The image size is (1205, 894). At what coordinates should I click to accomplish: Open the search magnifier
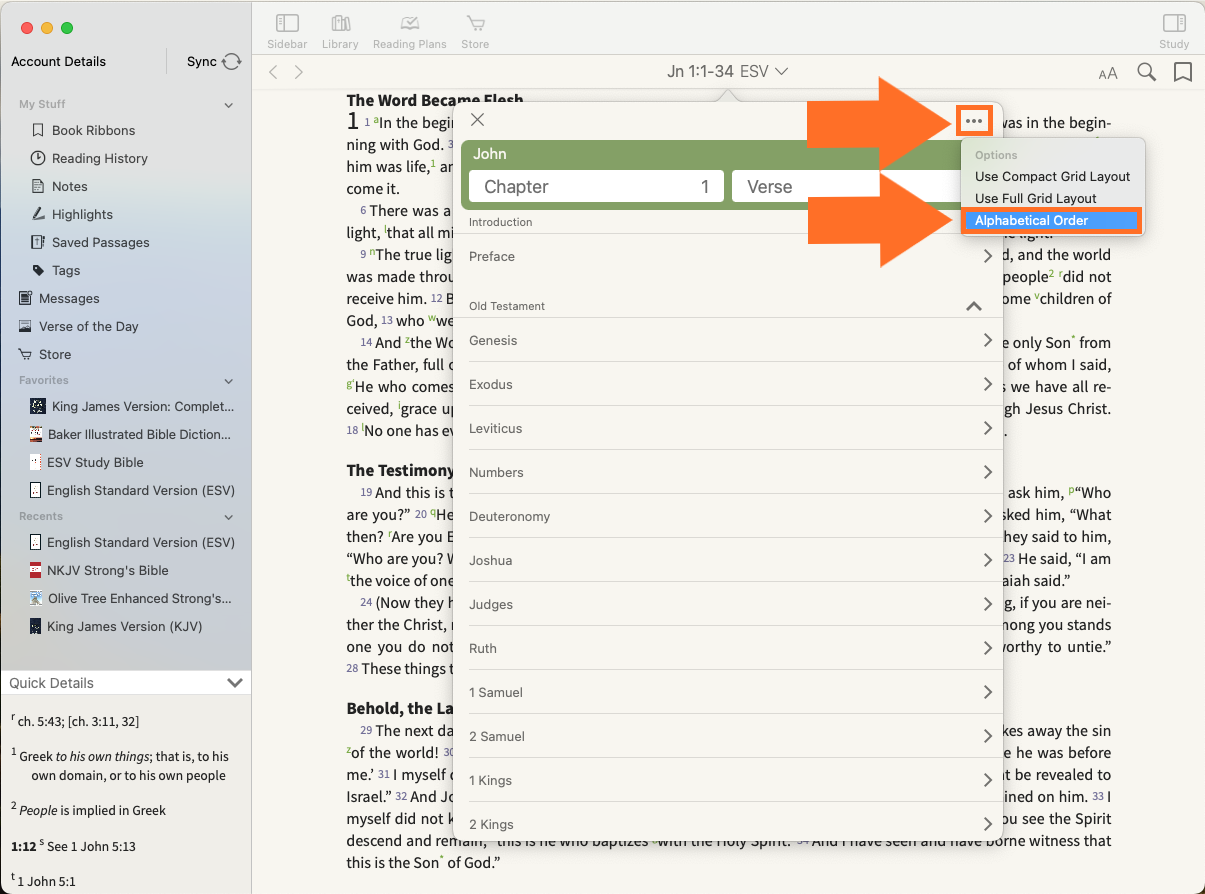pyautogui.click(x=1147, y=72)
